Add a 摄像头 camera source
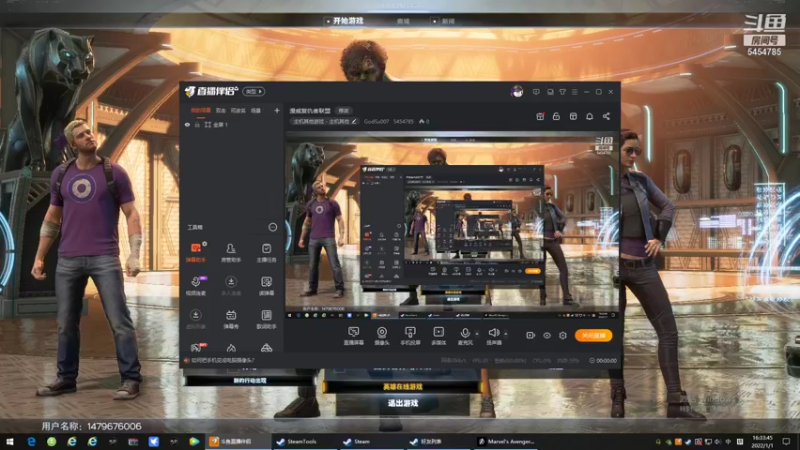 [382, 336]
